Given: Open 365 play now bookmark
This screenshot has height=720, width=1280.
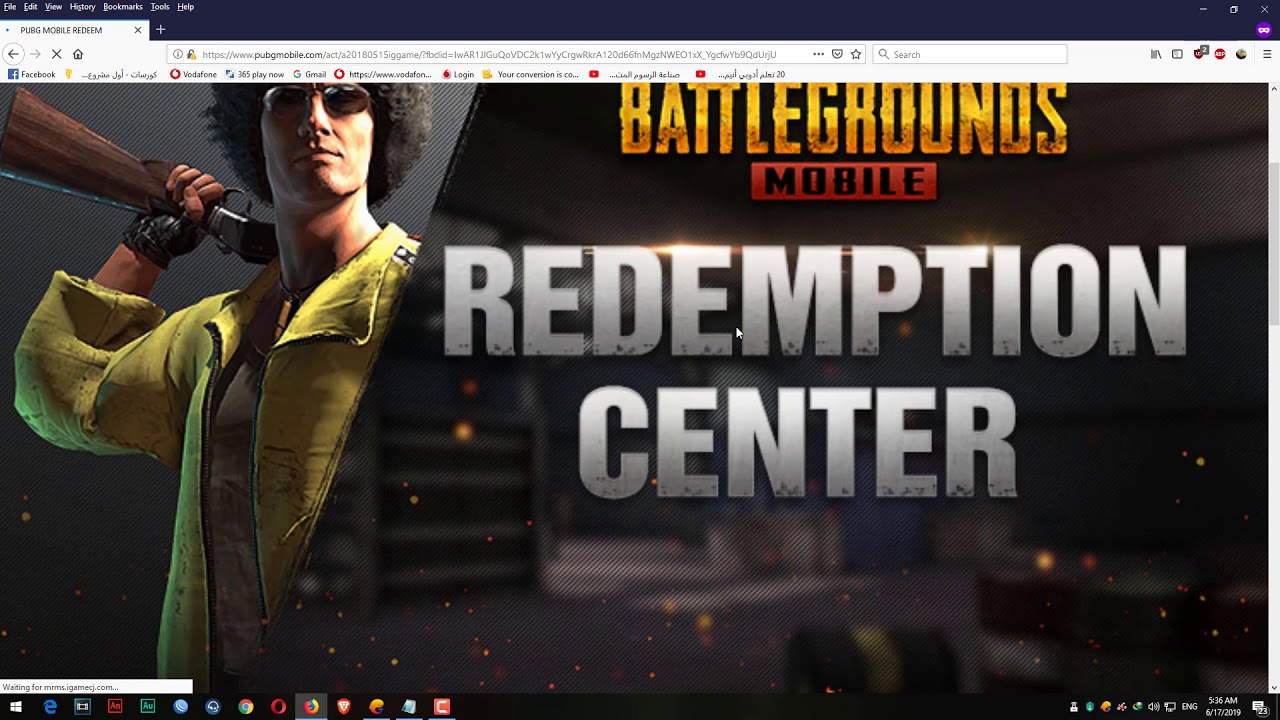Looking at the screenshot, I should click(255, 75).
